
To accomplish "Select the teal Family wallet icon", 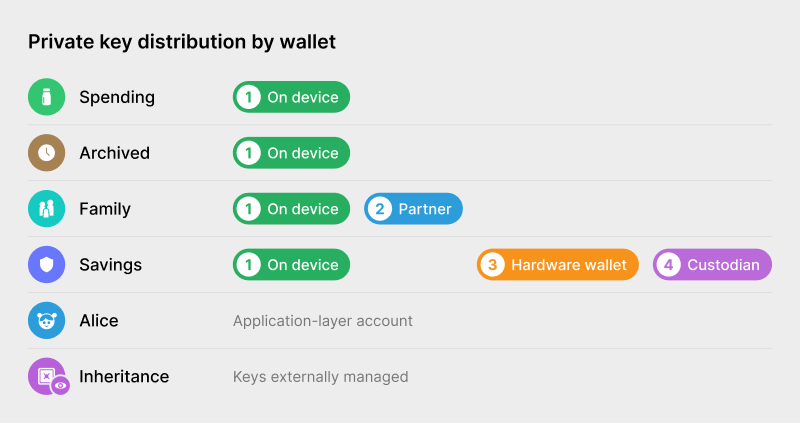I will click(46, 209).
